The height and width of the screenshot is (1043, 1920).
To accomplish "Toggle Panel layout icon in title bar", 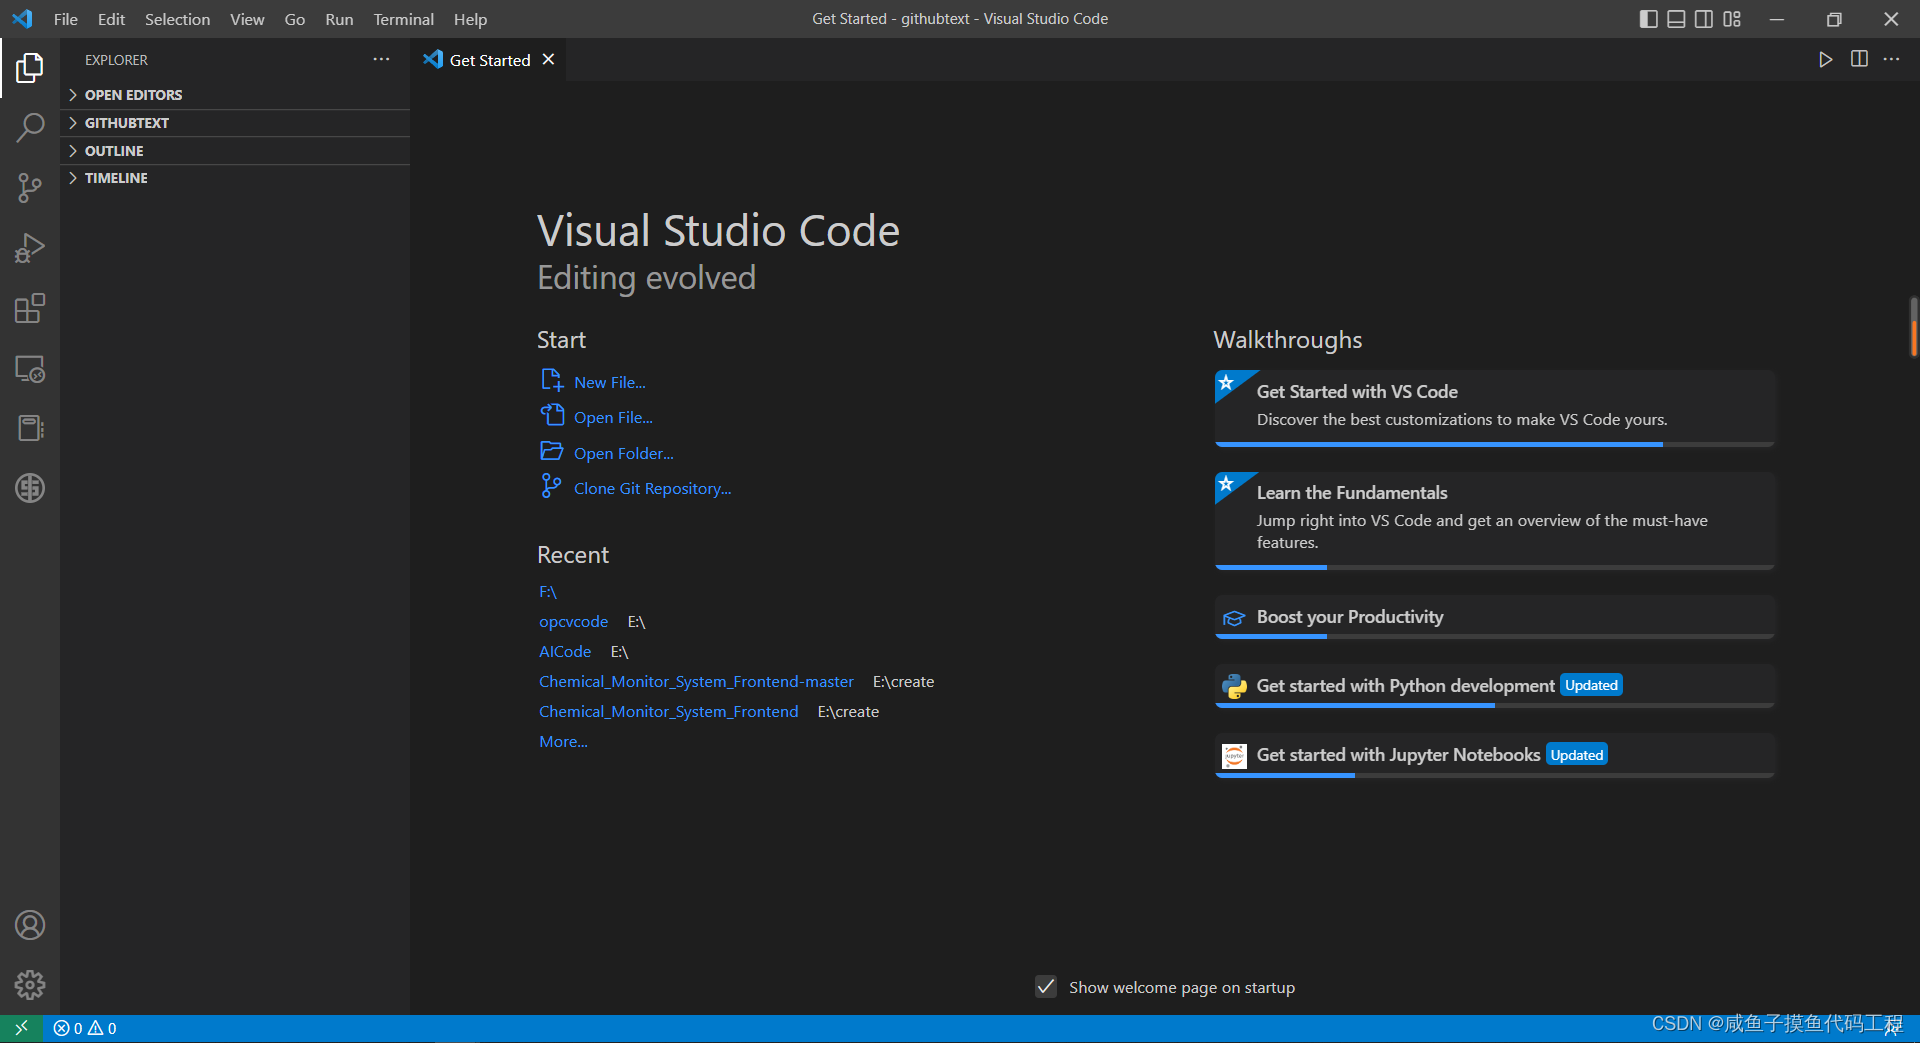I will pos(1676,19).
